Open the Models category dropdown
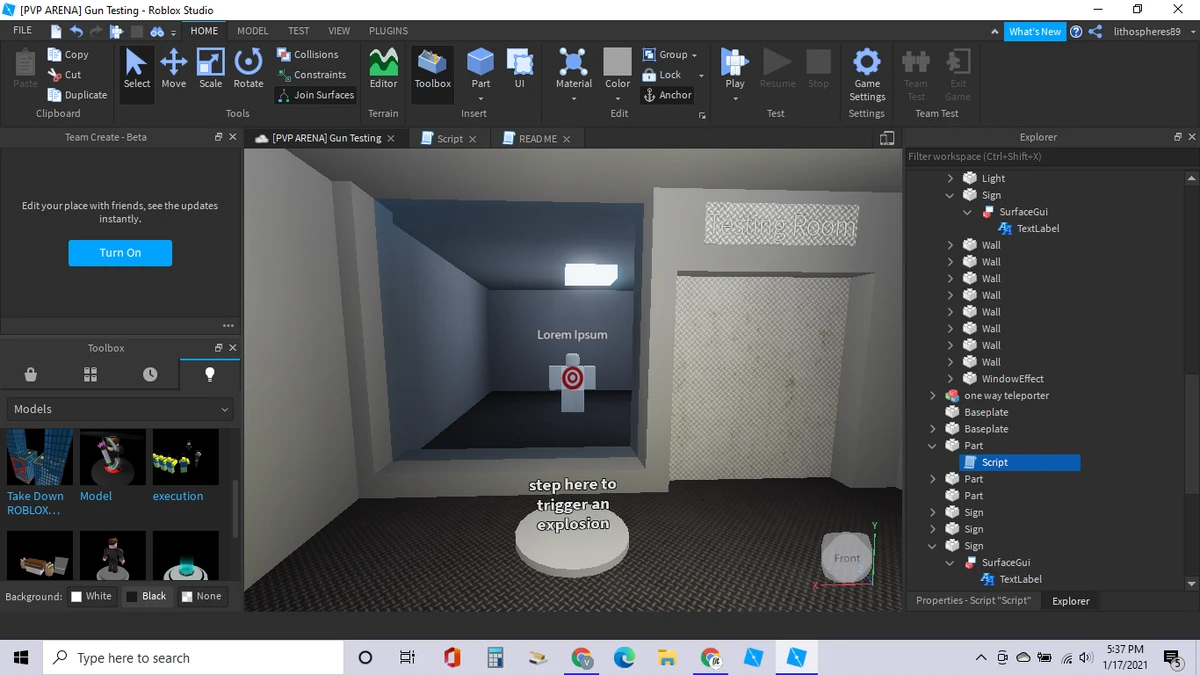 coord(120,409)
